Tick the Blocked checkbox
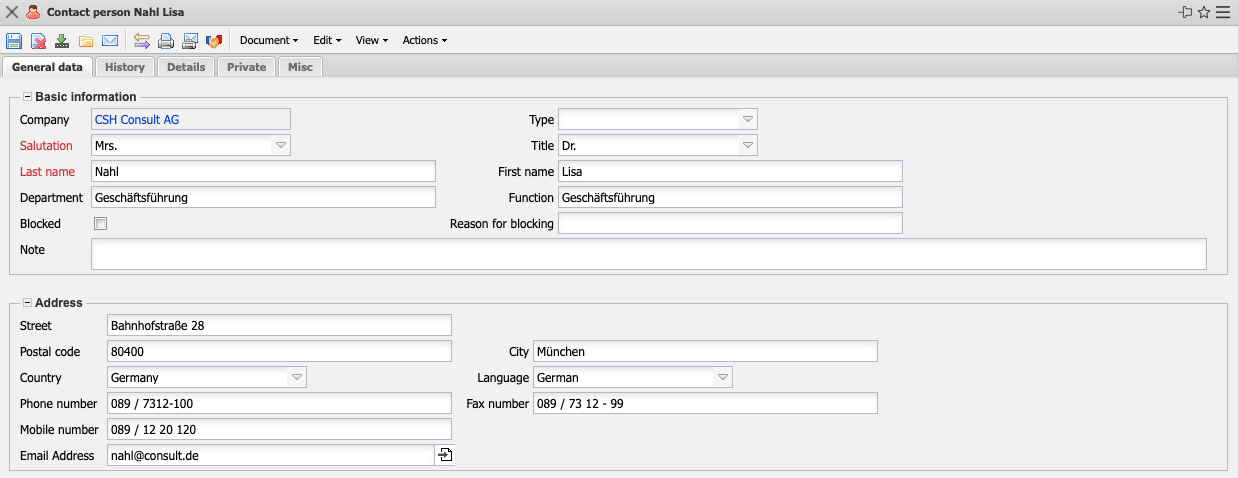Image resolution: width=1239 pixels, height=478 pixels. pos(100,224)
